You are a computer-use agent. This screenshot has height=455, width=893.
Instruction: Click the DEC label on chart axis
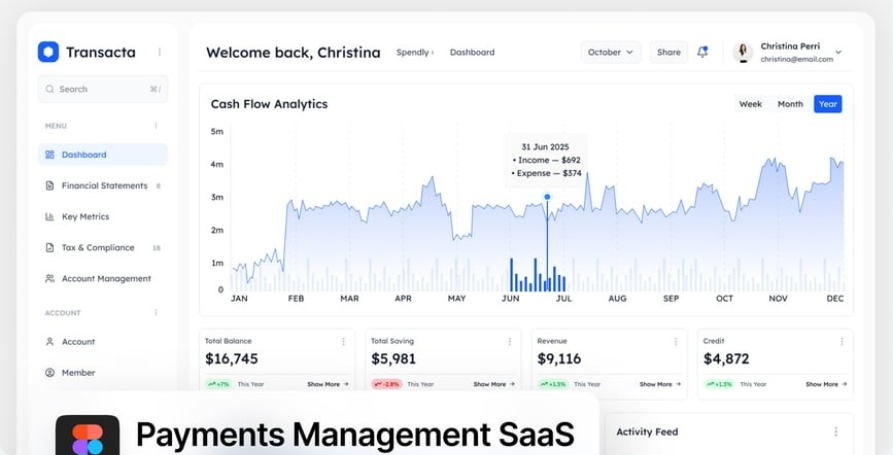pos(835,298)
